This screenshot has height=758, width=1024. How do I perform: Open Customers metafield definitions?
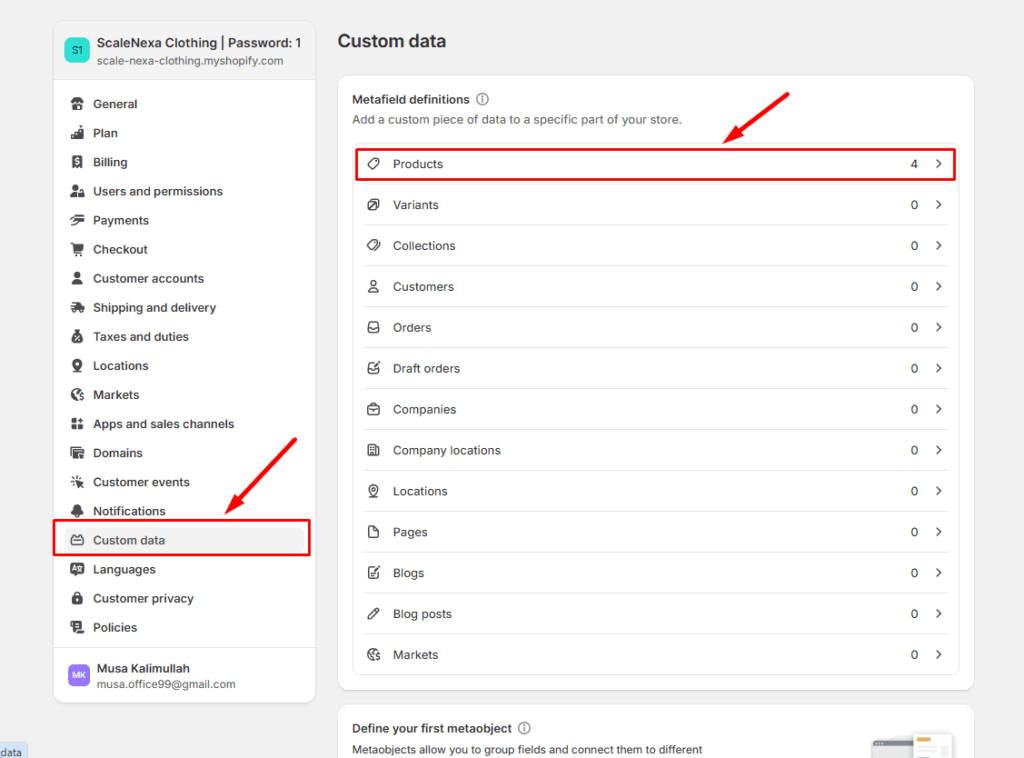point(656,287)
